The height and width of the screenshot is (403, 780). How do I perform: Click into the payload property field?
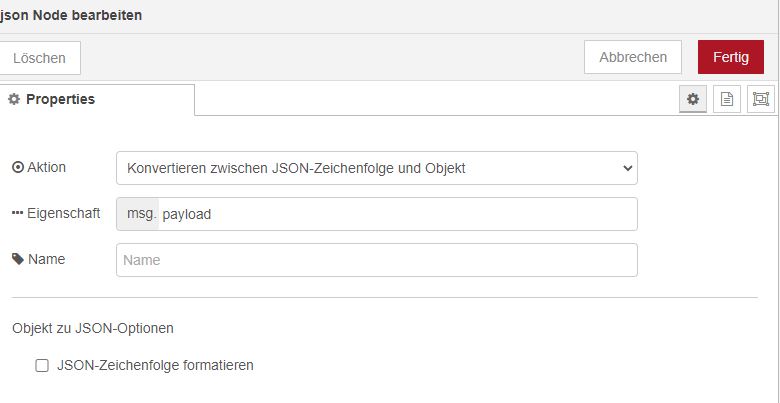(x=395, y=214)
